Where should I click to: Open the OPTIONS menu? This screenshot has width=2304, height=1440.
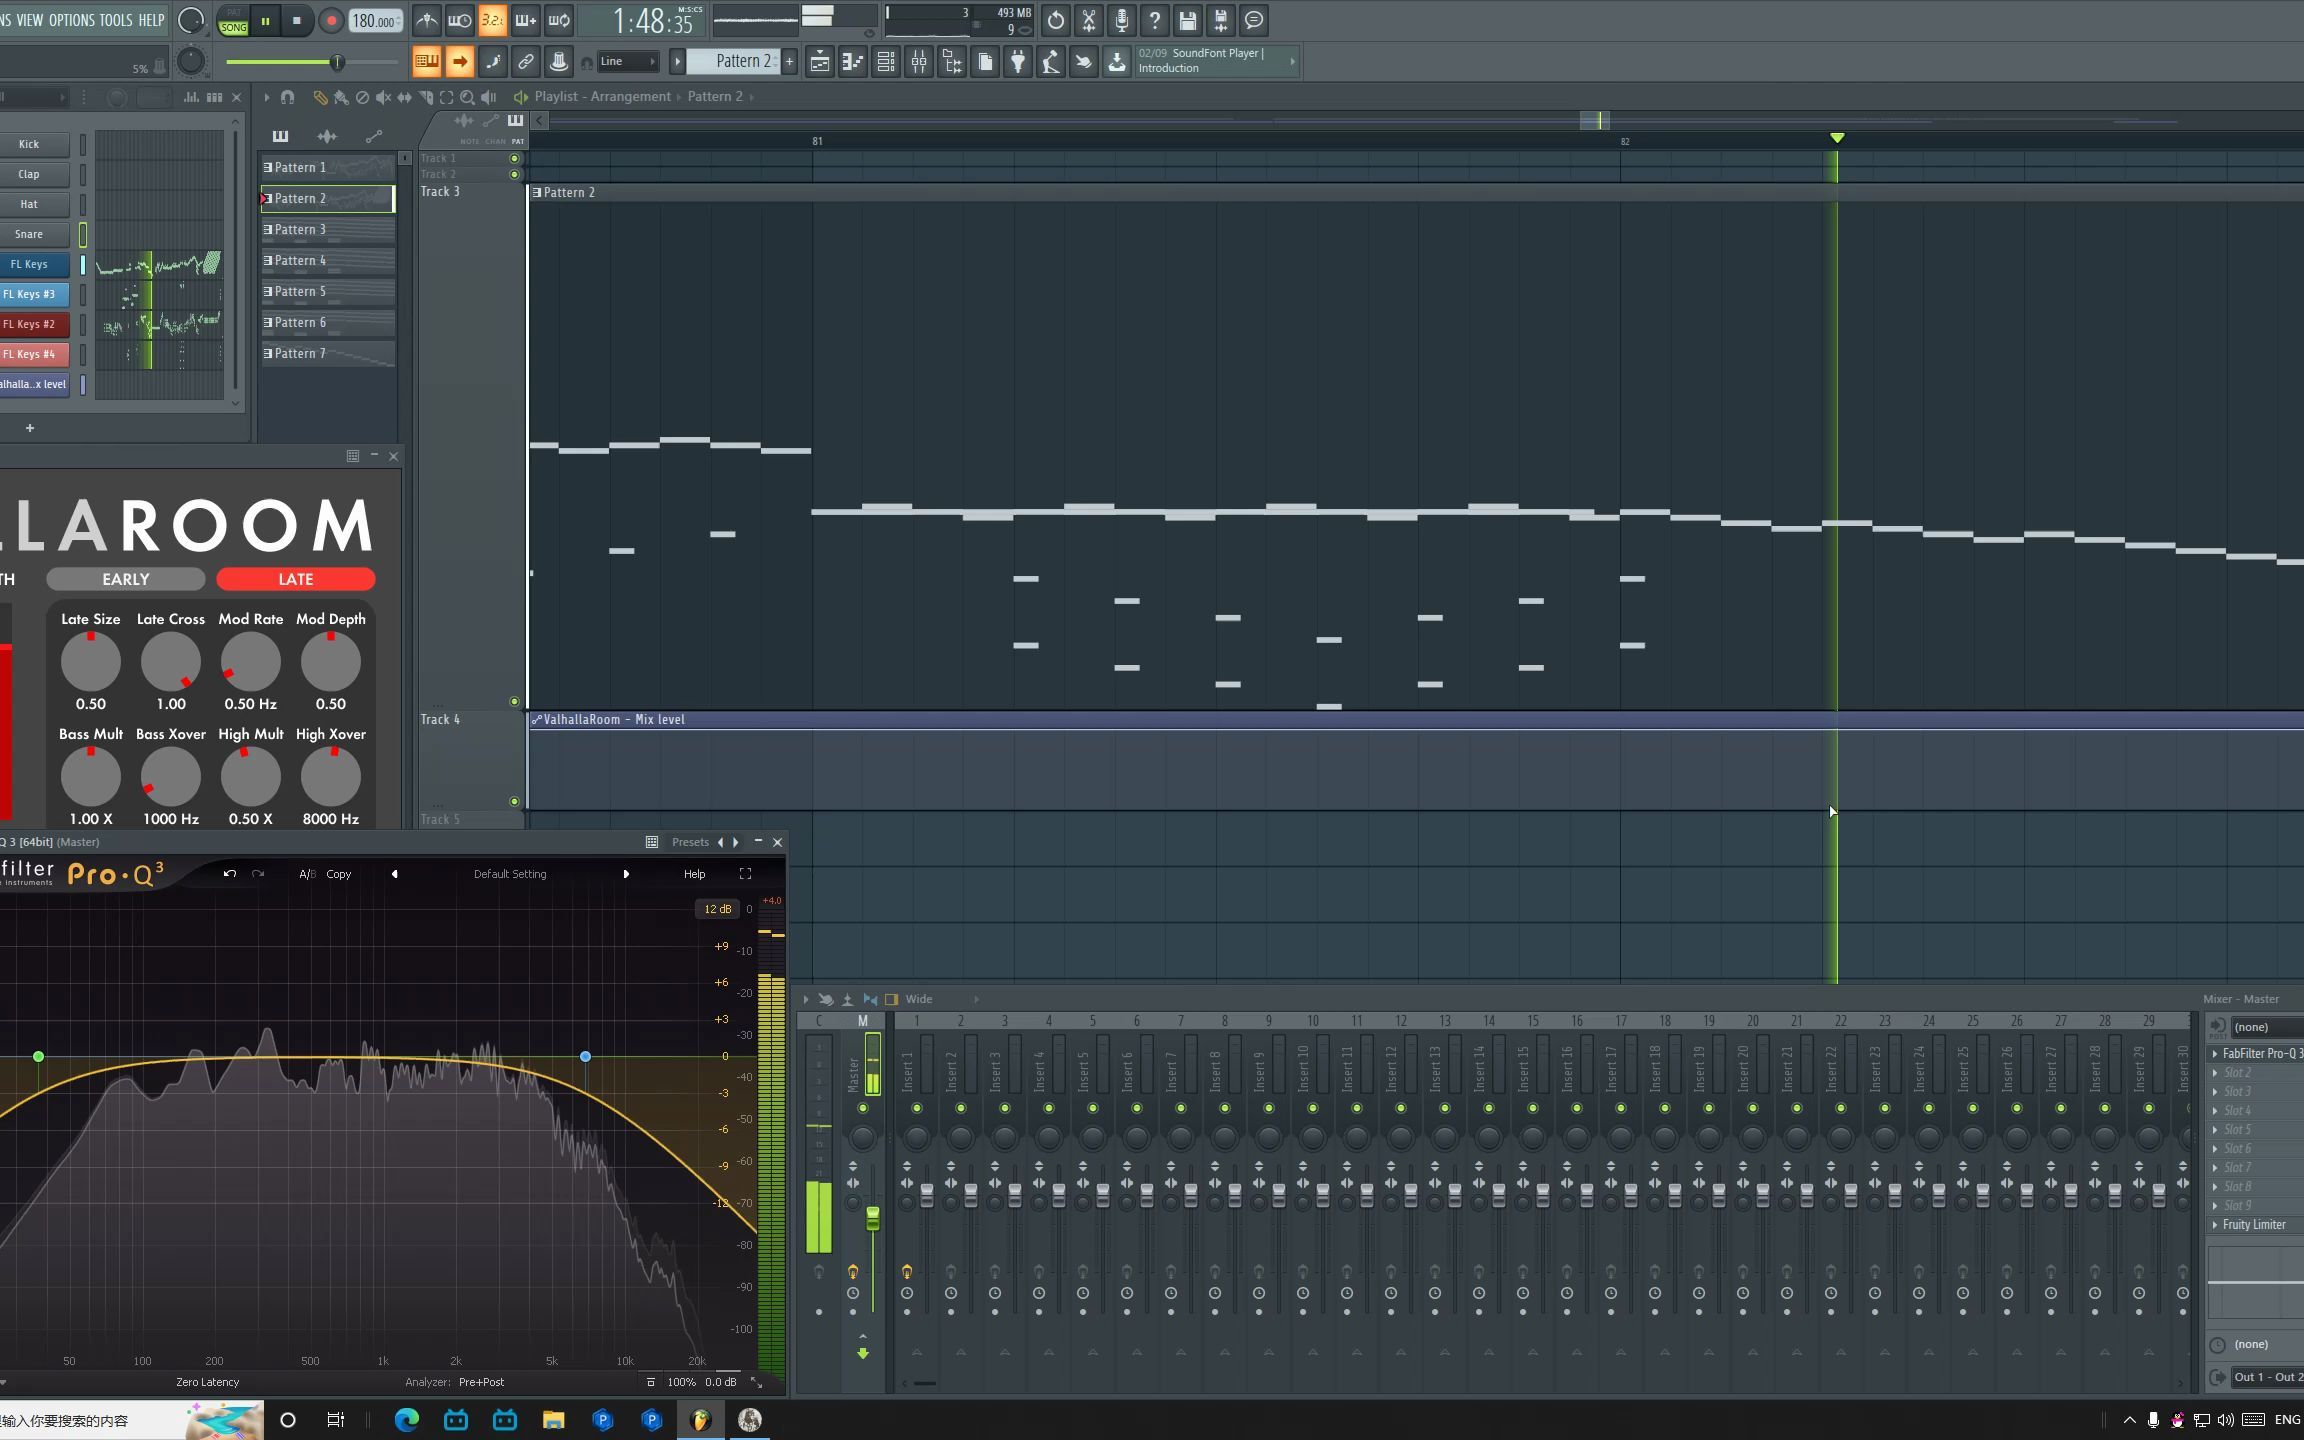pyautogui.click(x=71, y=20)
